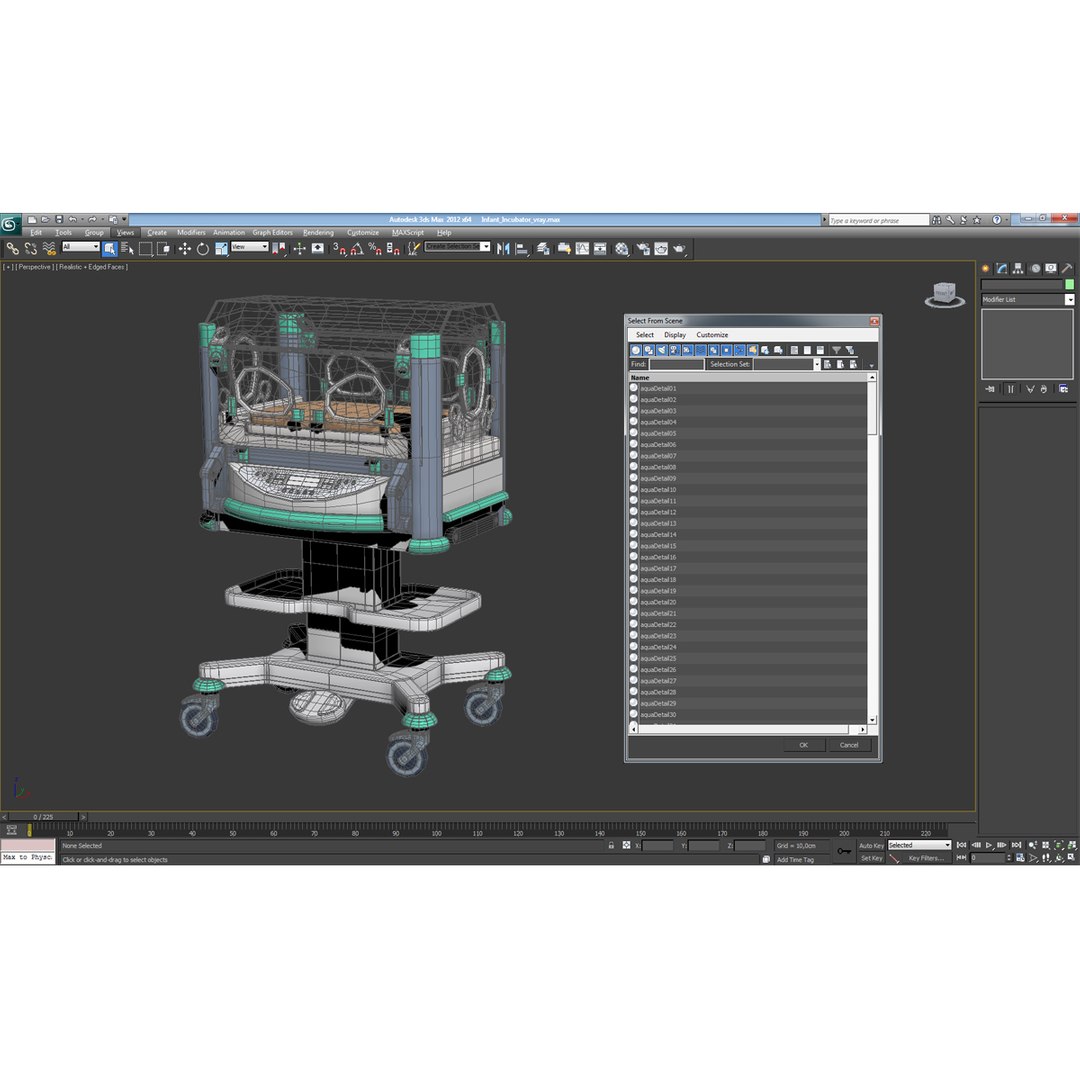The height and width of the screenshot is (1080, 1080).
Task: Open the Create command panel tab
Action: point(986,268)
